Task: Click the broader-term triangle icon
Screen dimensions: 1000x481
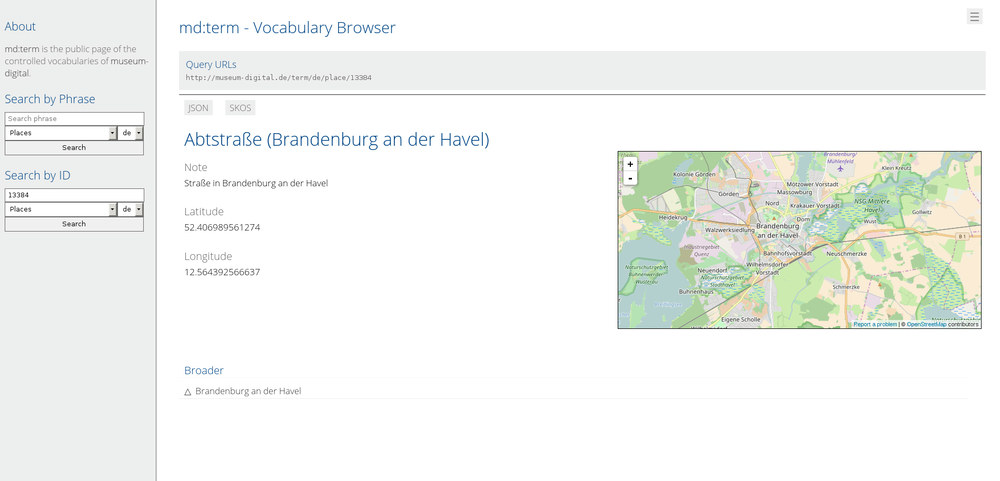Action: click(x=188, y=392)
